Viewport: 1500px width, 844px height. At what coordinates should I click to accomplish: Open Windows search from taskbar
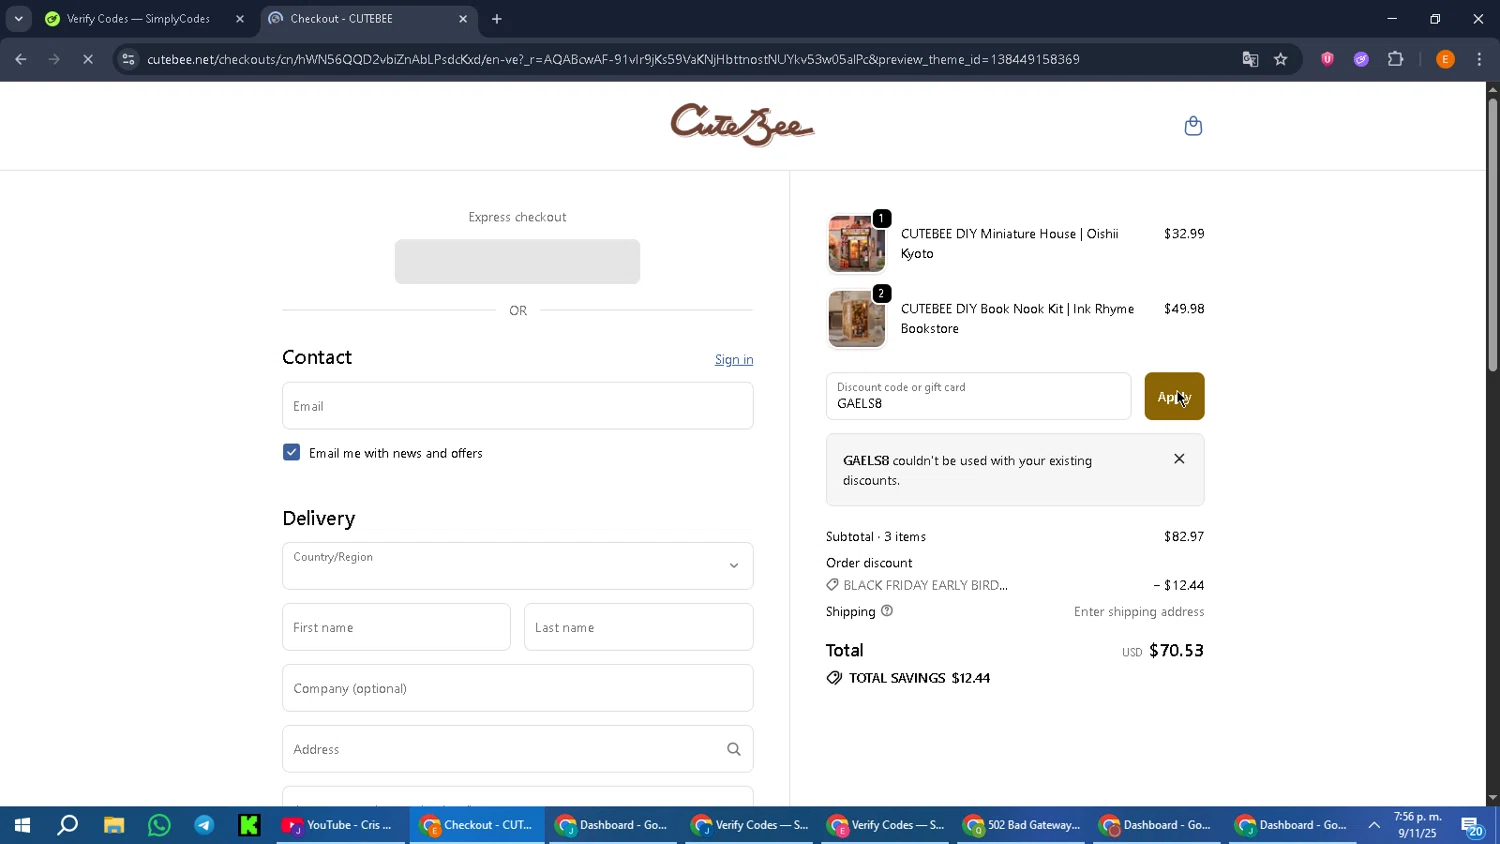coord(67,825)
